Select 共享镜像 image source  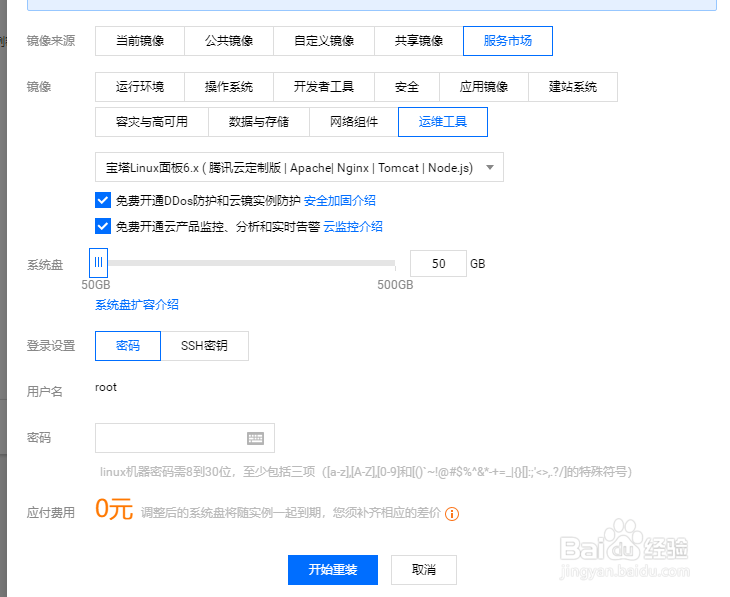419,41
